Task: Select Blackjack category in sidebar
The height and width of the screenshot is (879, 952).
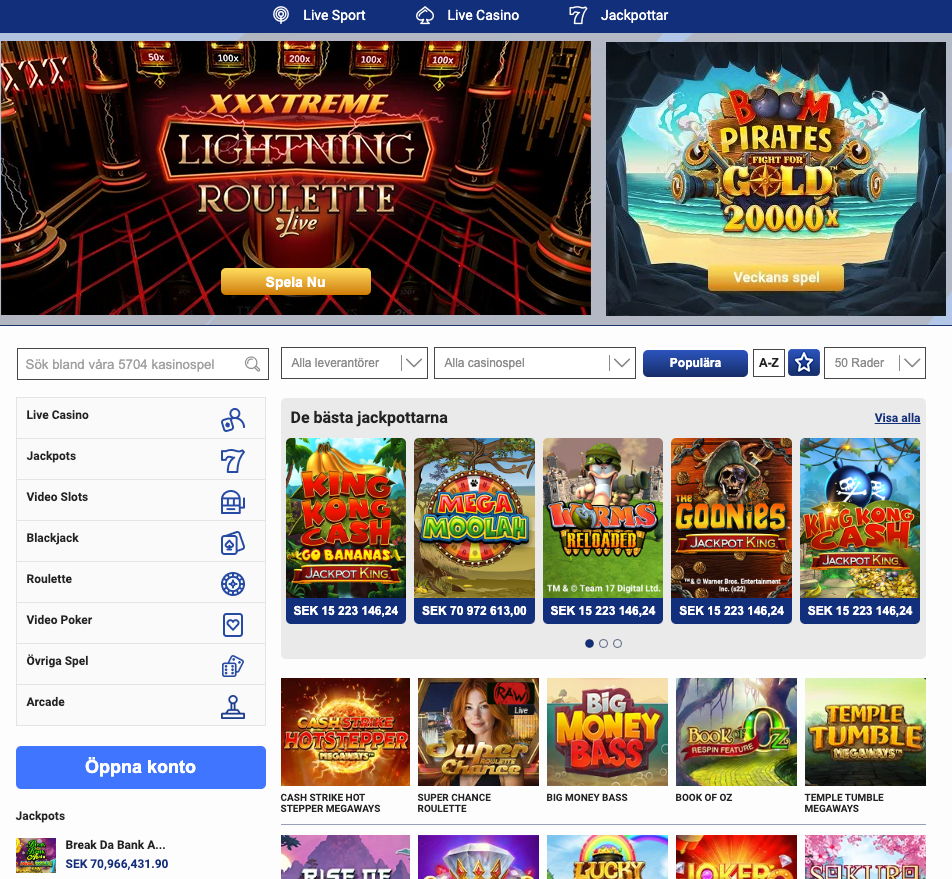Action: click(141, 541)
